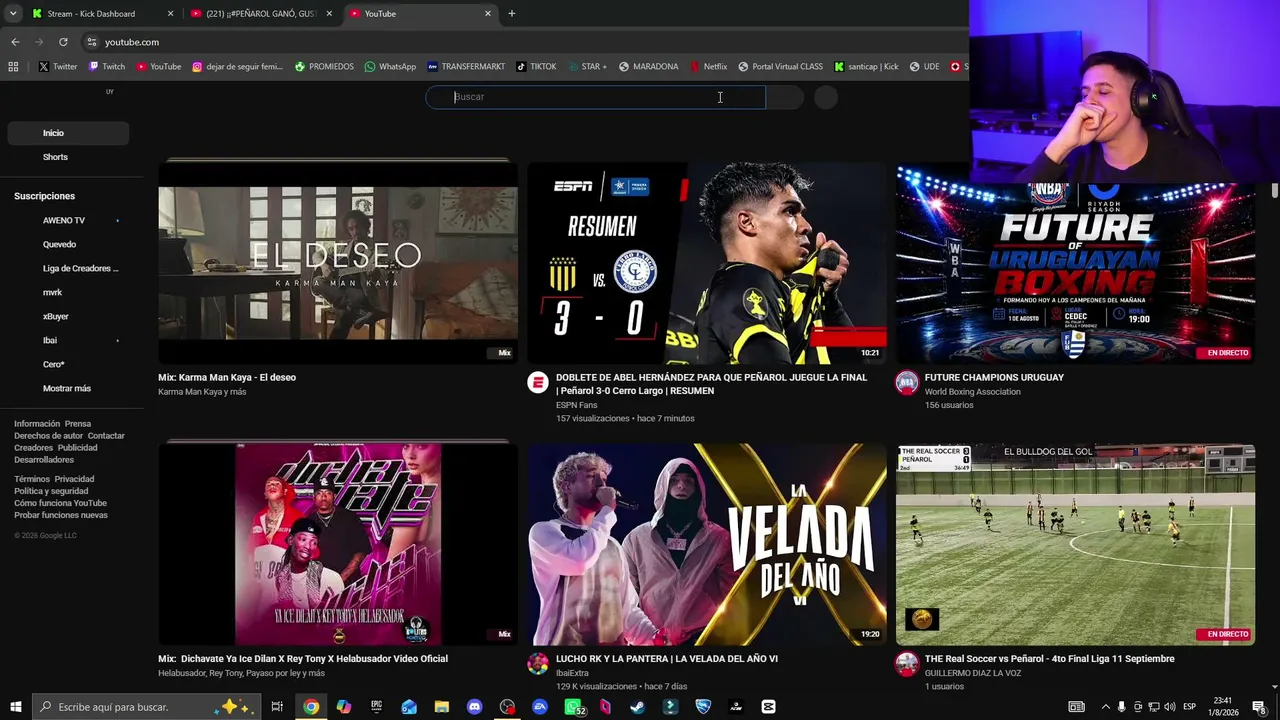This screenshot has width=1280, height=720.
Task: Open IbaiExtra channel avatar
Action: 538,663
